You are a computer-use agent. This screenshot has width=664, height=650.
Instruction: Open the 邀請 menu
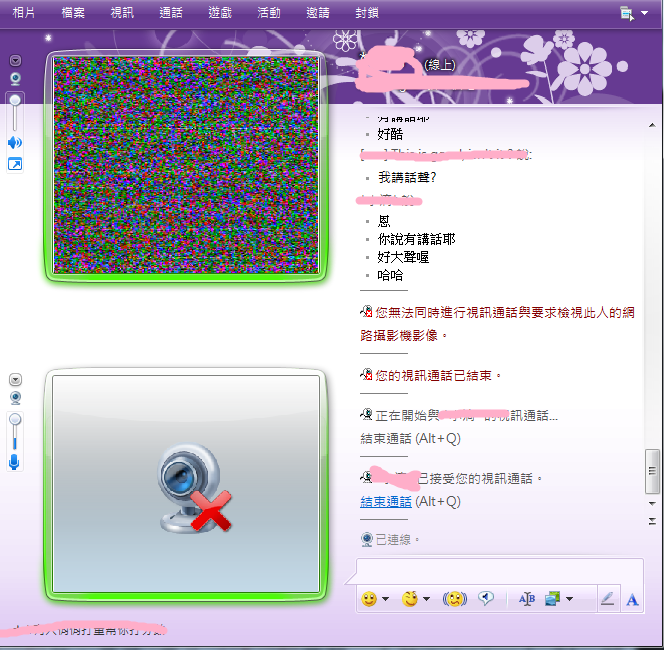[318, 13]
